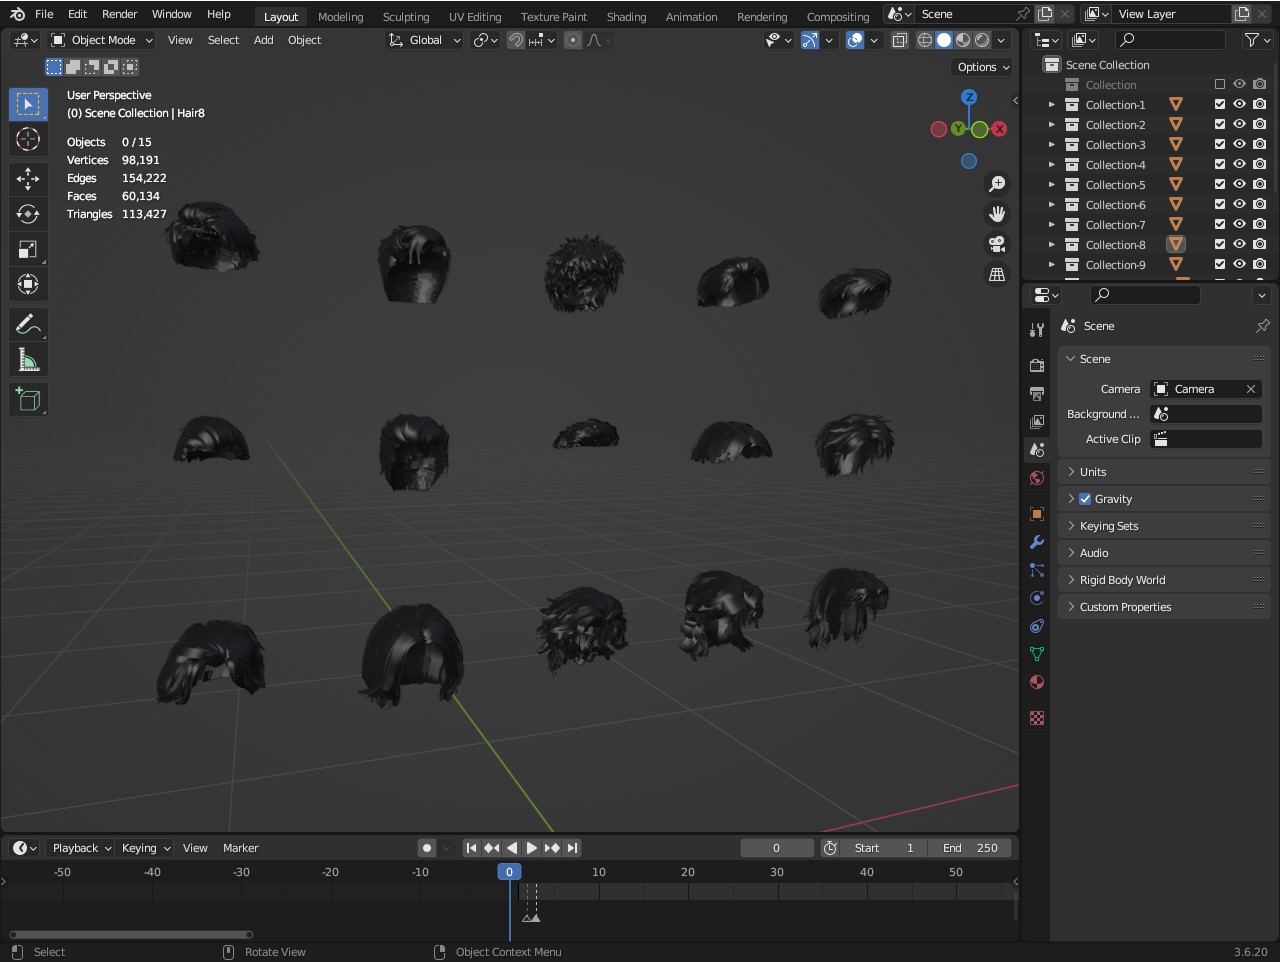Expand Collection-1 in outliner
This screenshot has height=962, width=1280.
click(x=1051, y=105)
